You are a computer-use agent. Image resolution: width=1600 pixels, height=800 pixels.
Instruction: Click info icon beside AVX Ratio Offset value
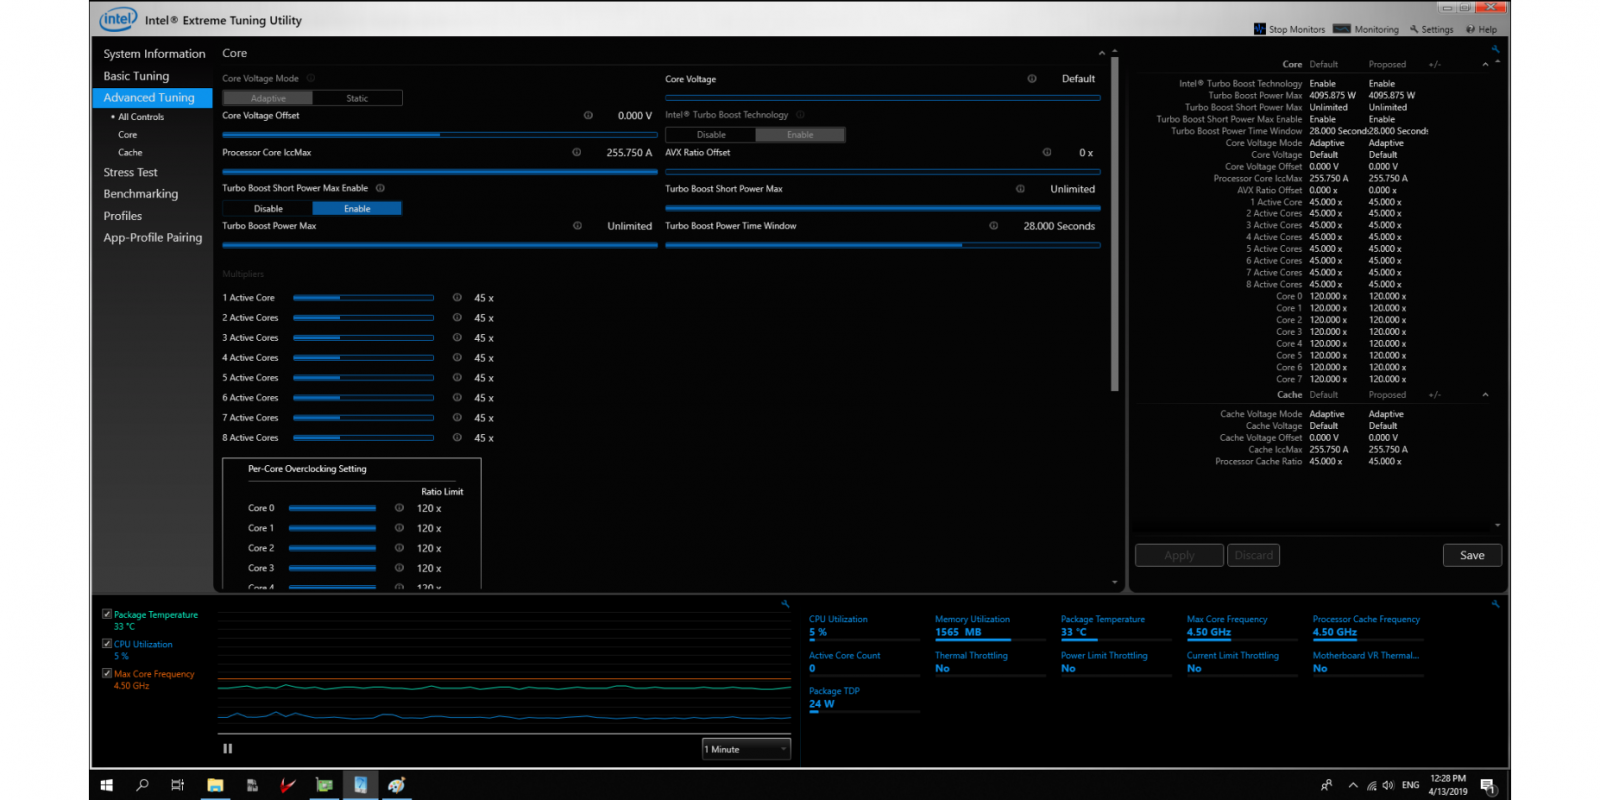tap(1047, 152)
